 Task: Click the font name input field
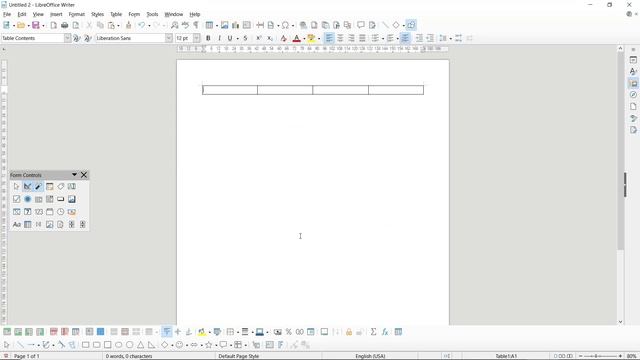tap(130, 38)
